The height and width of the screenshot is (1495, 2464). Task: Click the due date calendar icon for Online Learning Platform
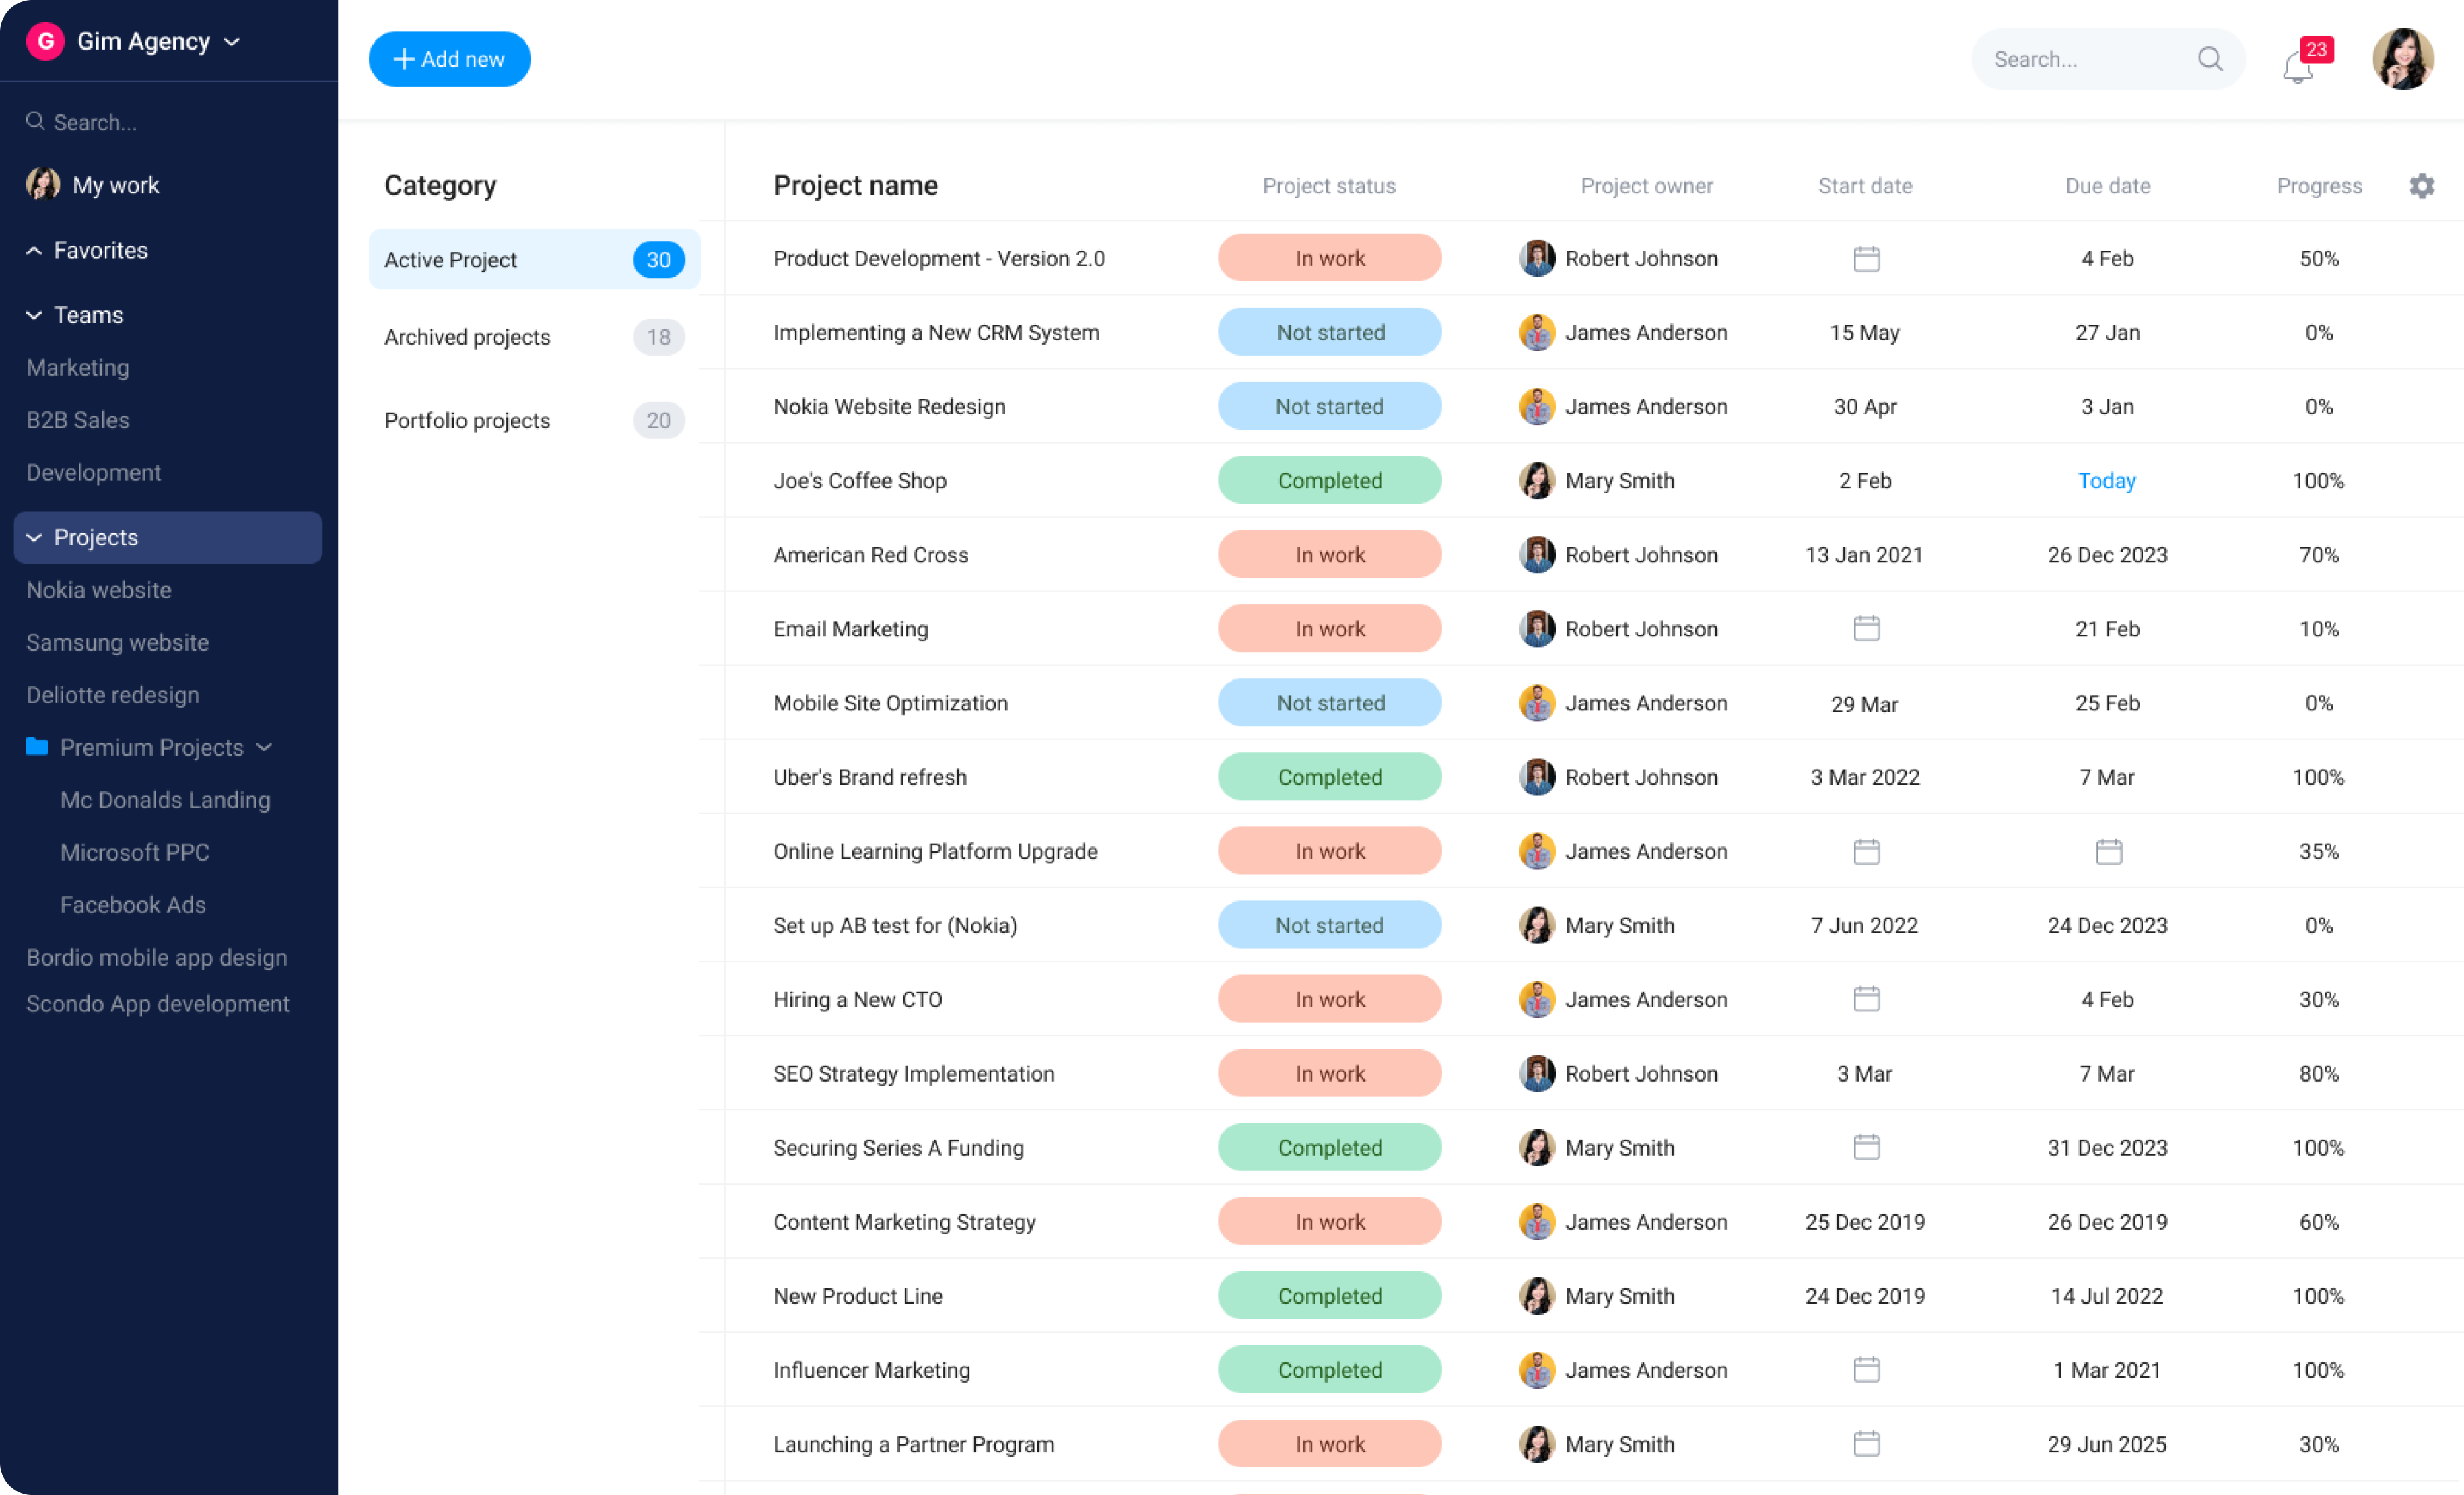(2108, 851)
